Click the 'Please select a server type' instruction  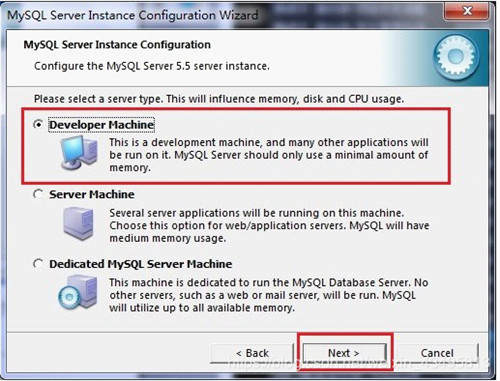pos(219,99)
